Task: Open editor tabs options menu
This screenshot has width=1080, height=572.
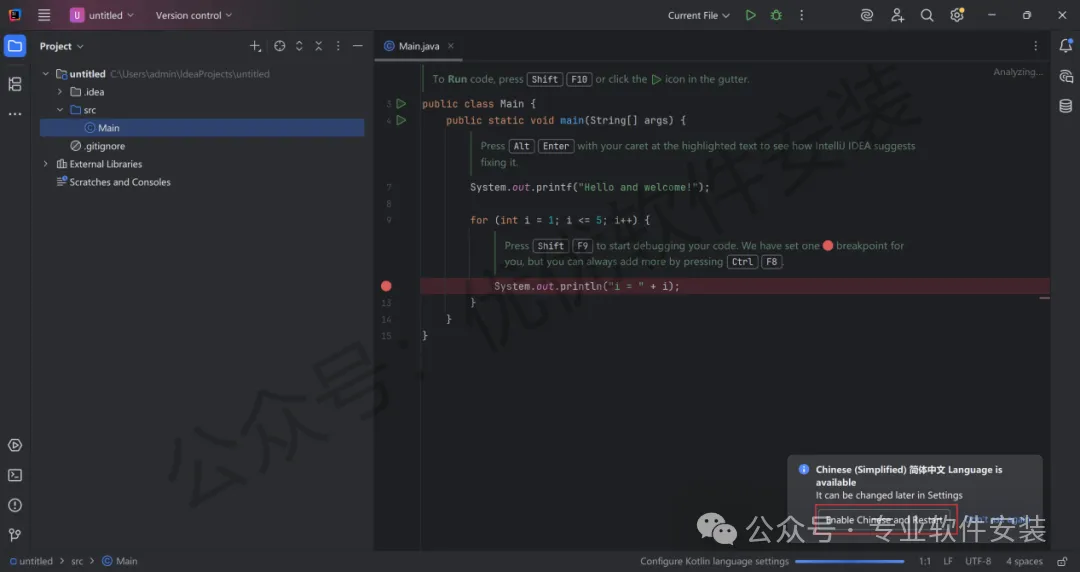Action: click(x=1035, y=46)
